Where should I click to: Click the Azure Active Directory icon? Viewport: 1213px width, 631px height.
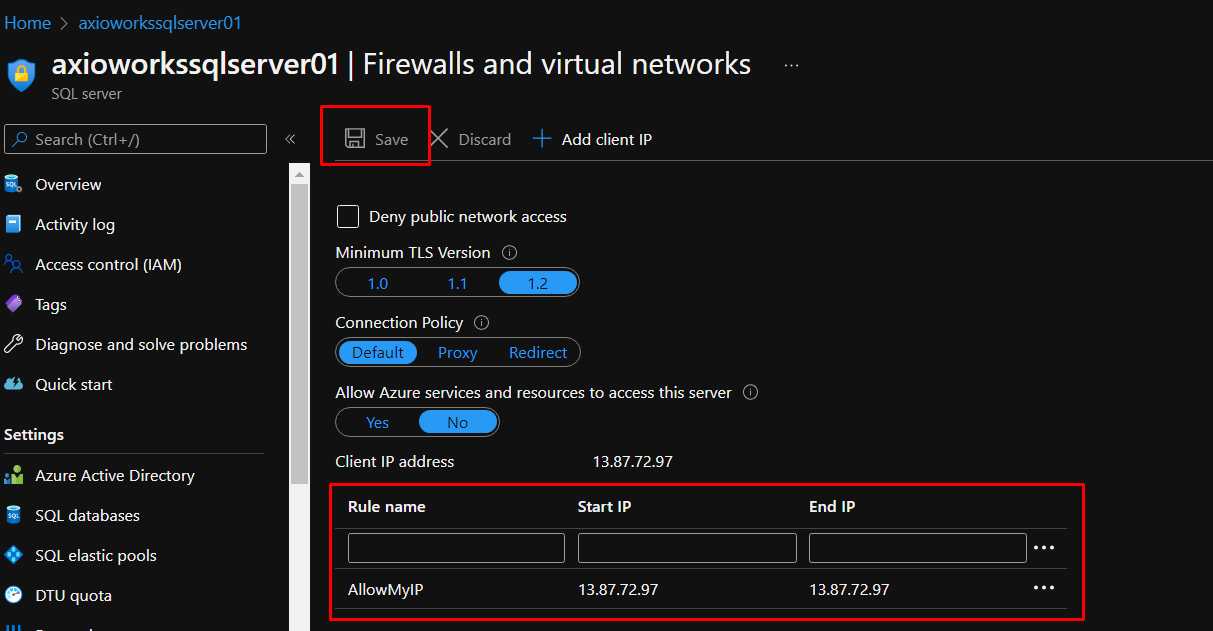(14, 475)
